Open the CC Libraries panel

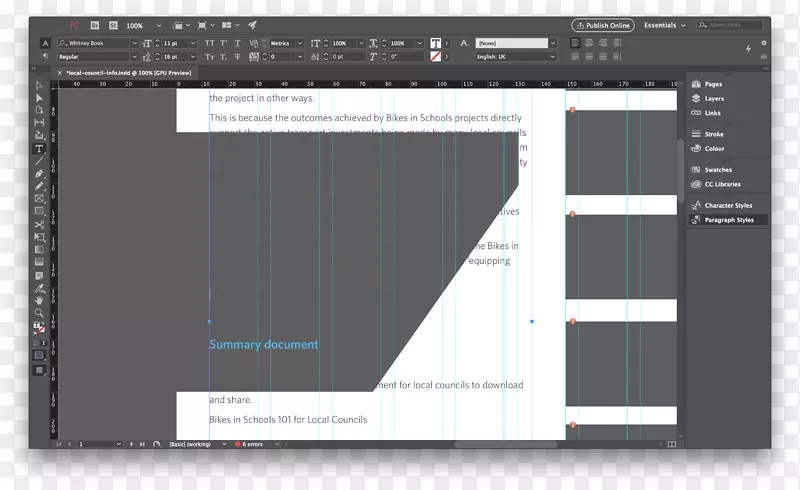[x=721, y=184]
